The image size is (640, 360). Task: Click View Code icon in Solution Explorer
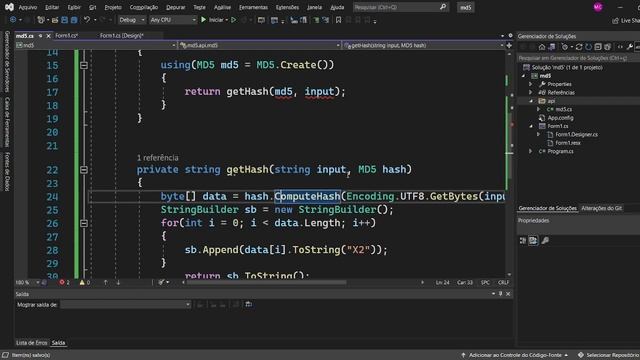click(620, 47)
